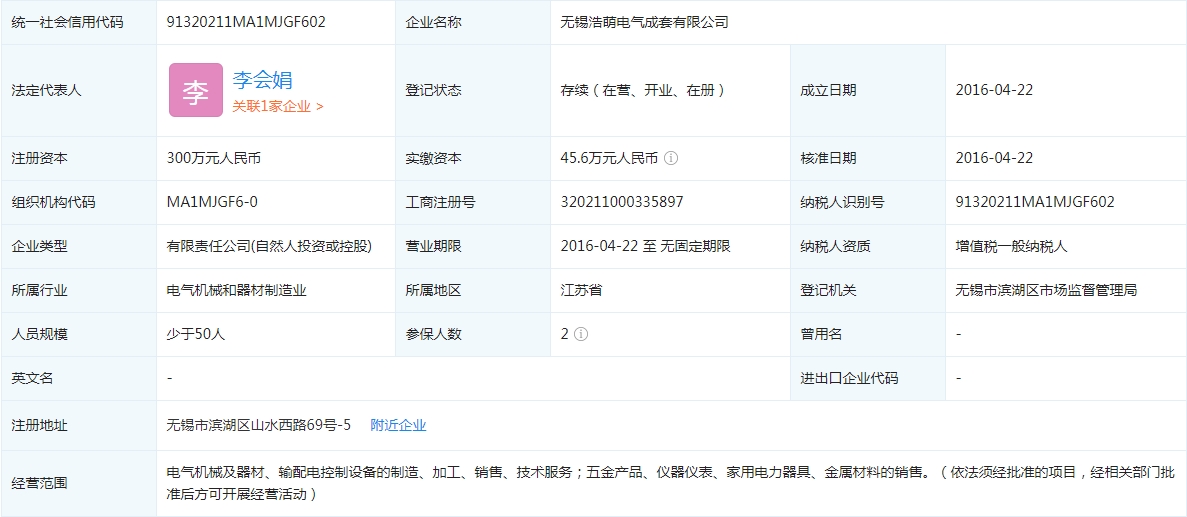Open legal representative 李会娟 profile link

click(262, 80)
